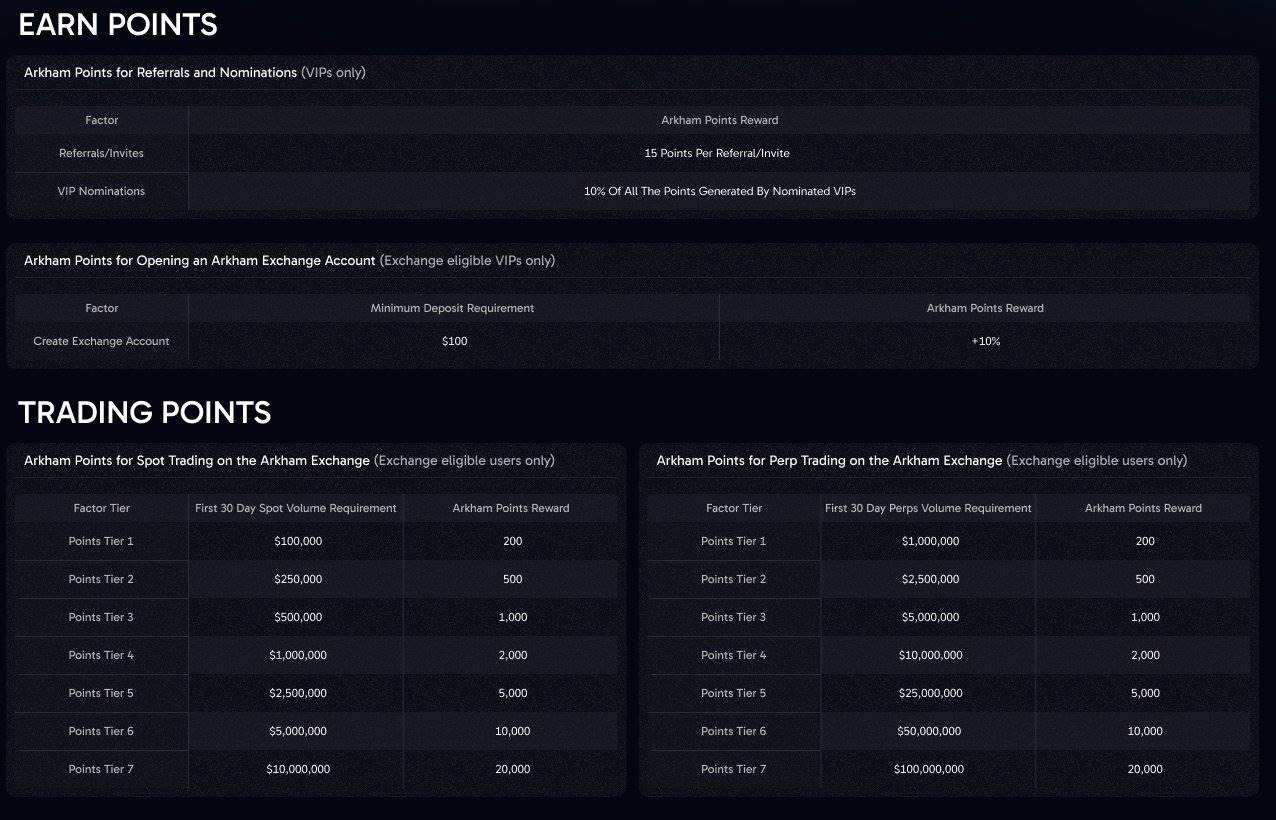Click the $100 minimum deposit value
This screenshot has height=820, width=1276.
tap(454, 341)
